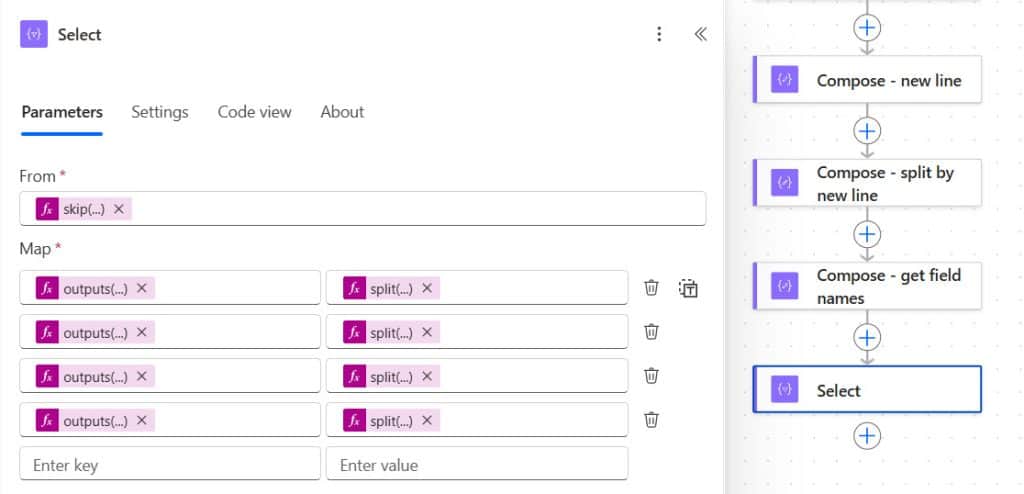Click the Enter value input field
This screenshot has width=1024, height=494.
(x=477, y=464)
